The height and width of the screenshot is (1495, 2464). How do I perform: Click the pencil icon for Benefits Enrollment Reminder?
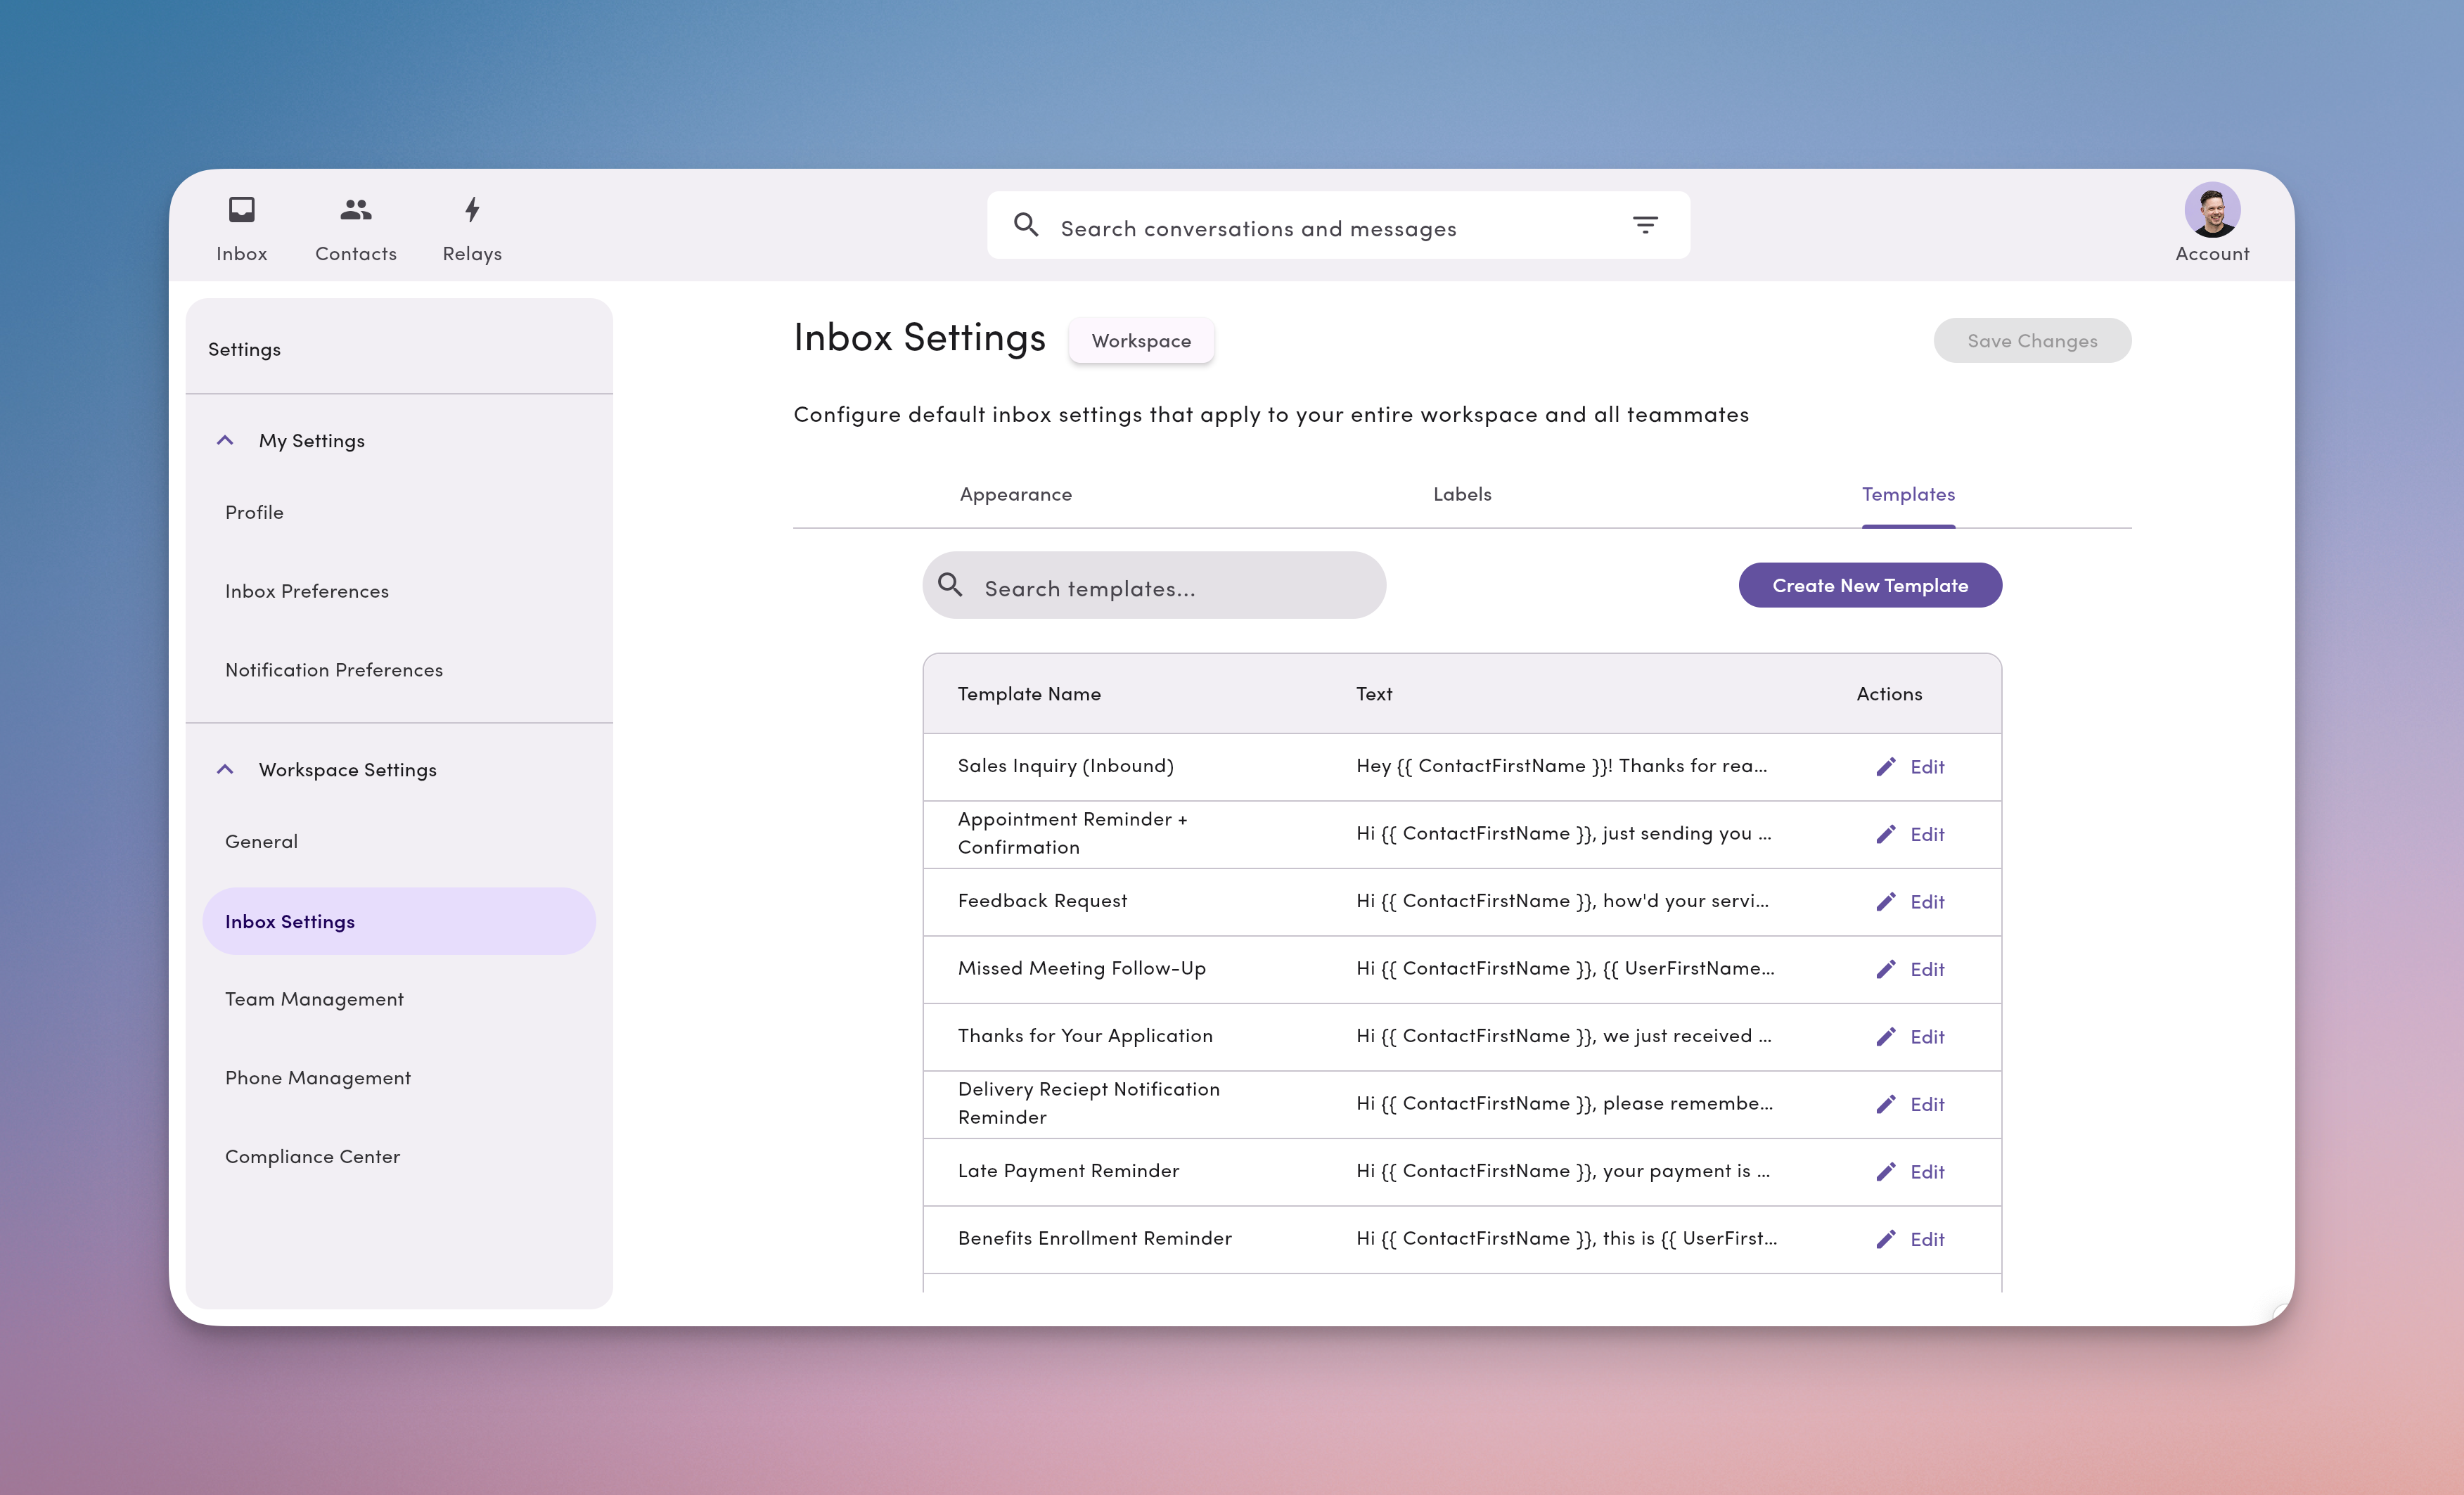1885,1239
